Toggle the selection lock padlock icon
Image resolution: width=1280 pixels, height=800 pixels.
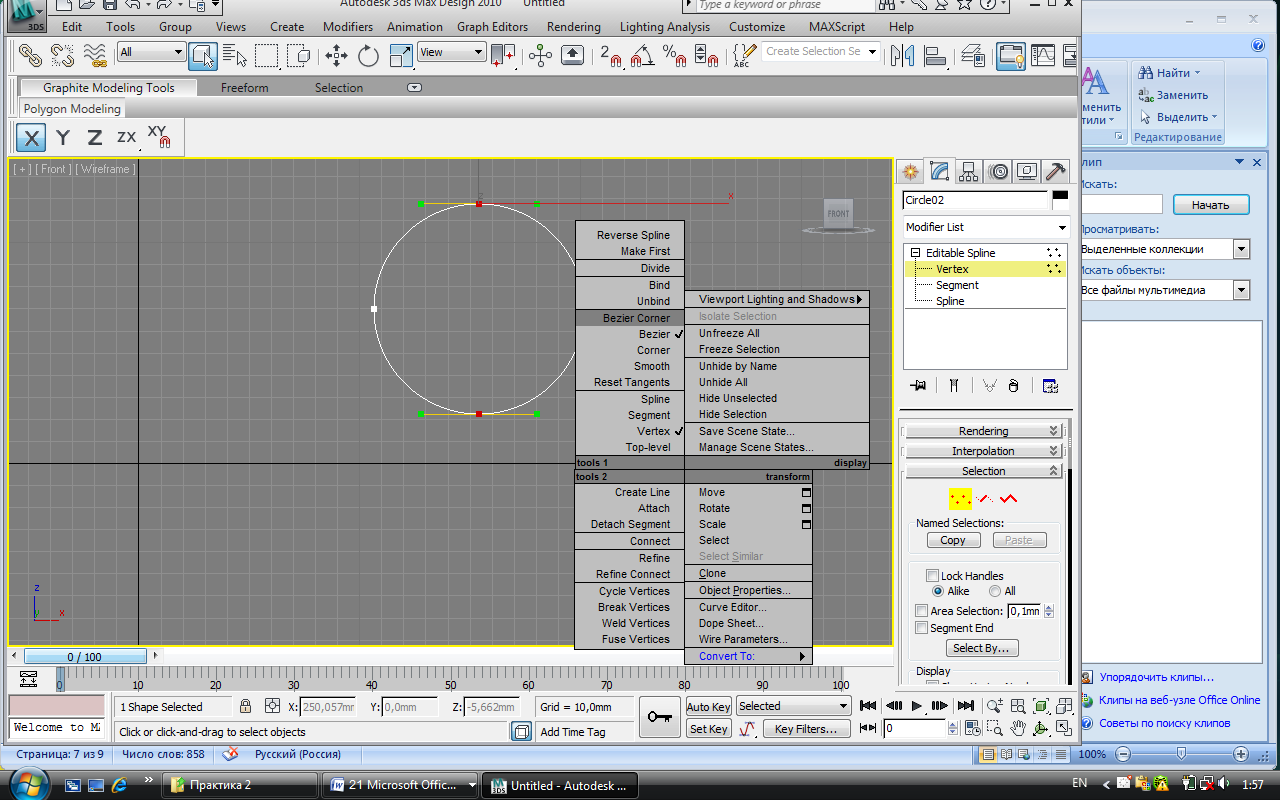[245, 706]
